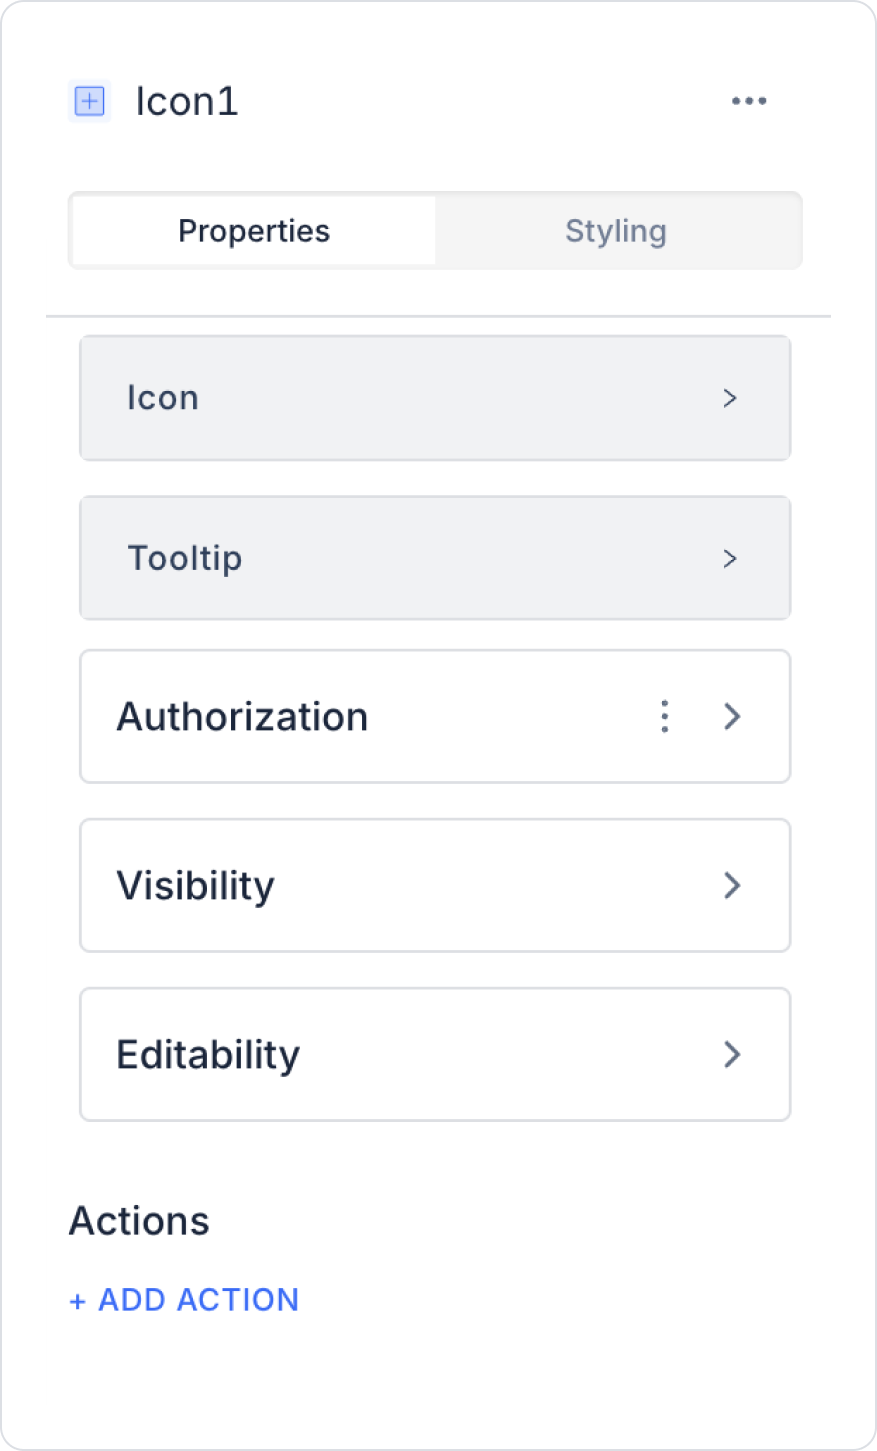The height and width of the screenshot is (1451, 877).
Task: Open the Icon settings section label
Action: point(163,398)
